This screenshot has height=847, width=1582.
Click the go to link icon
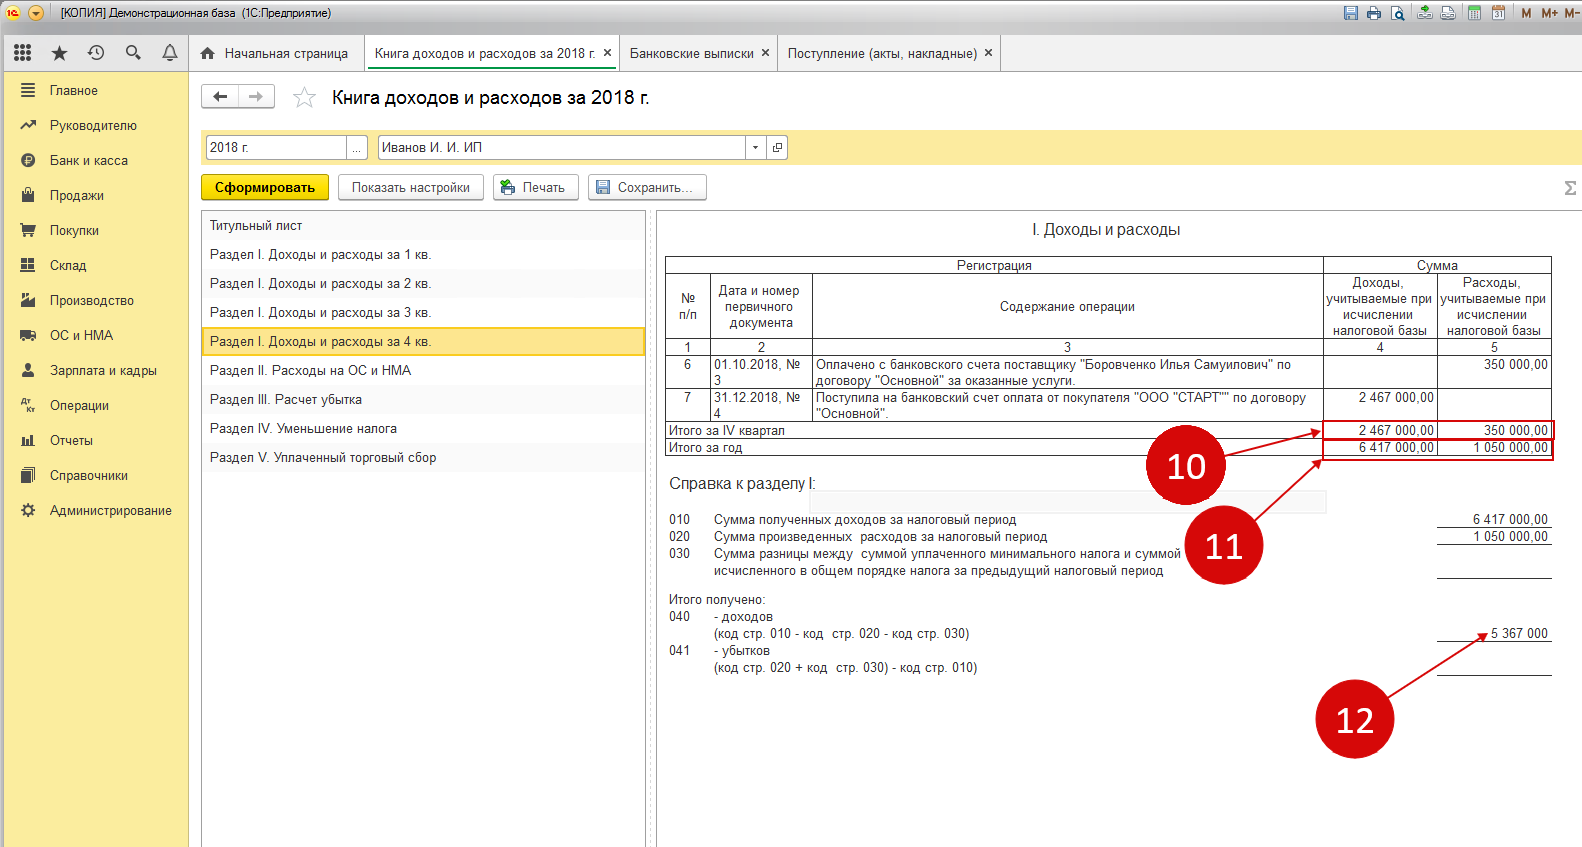pos(1448,13)
